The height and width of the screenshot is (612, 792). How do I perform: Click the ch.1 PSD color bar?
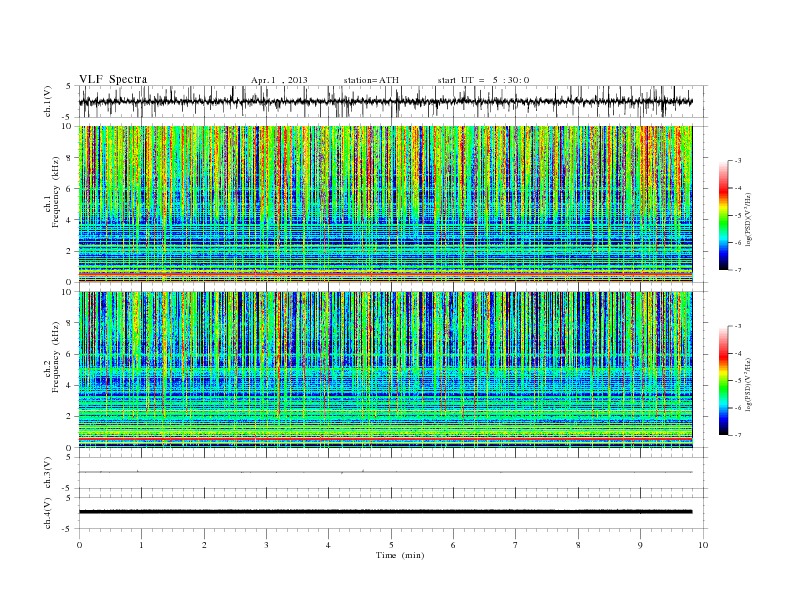[x=723, y=215]
